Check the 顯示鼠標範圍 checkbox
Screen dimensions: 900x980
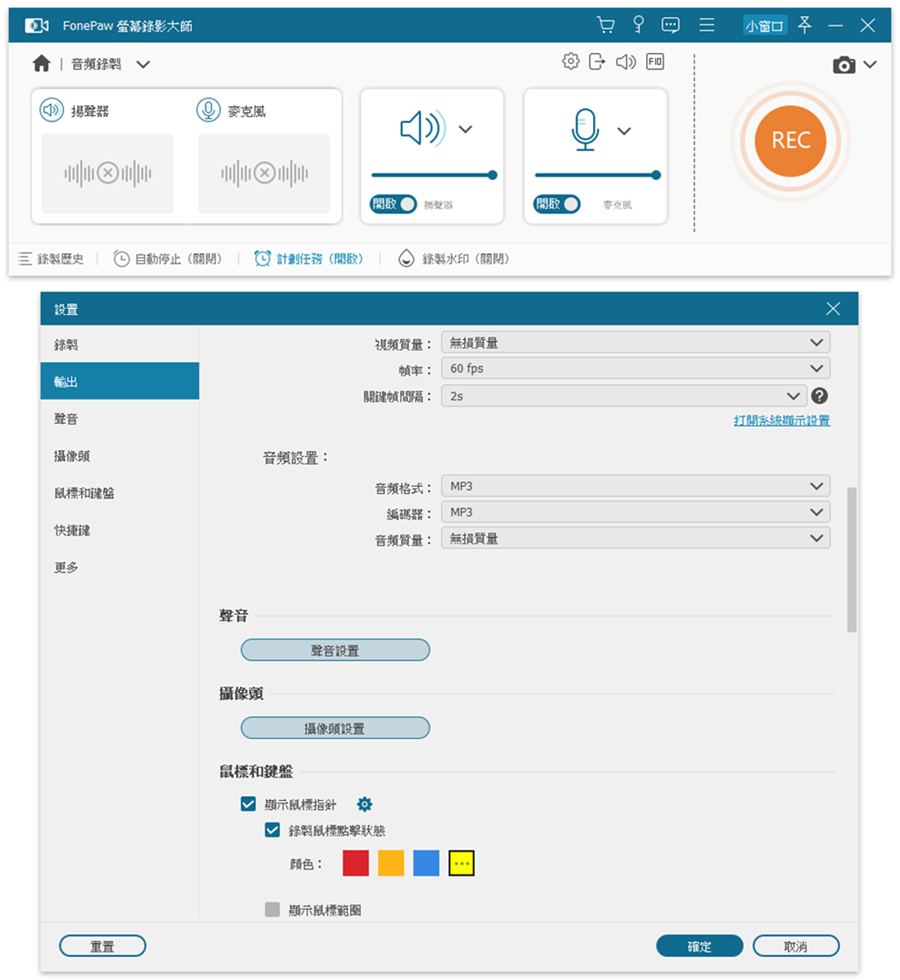[x=272, y=909]
